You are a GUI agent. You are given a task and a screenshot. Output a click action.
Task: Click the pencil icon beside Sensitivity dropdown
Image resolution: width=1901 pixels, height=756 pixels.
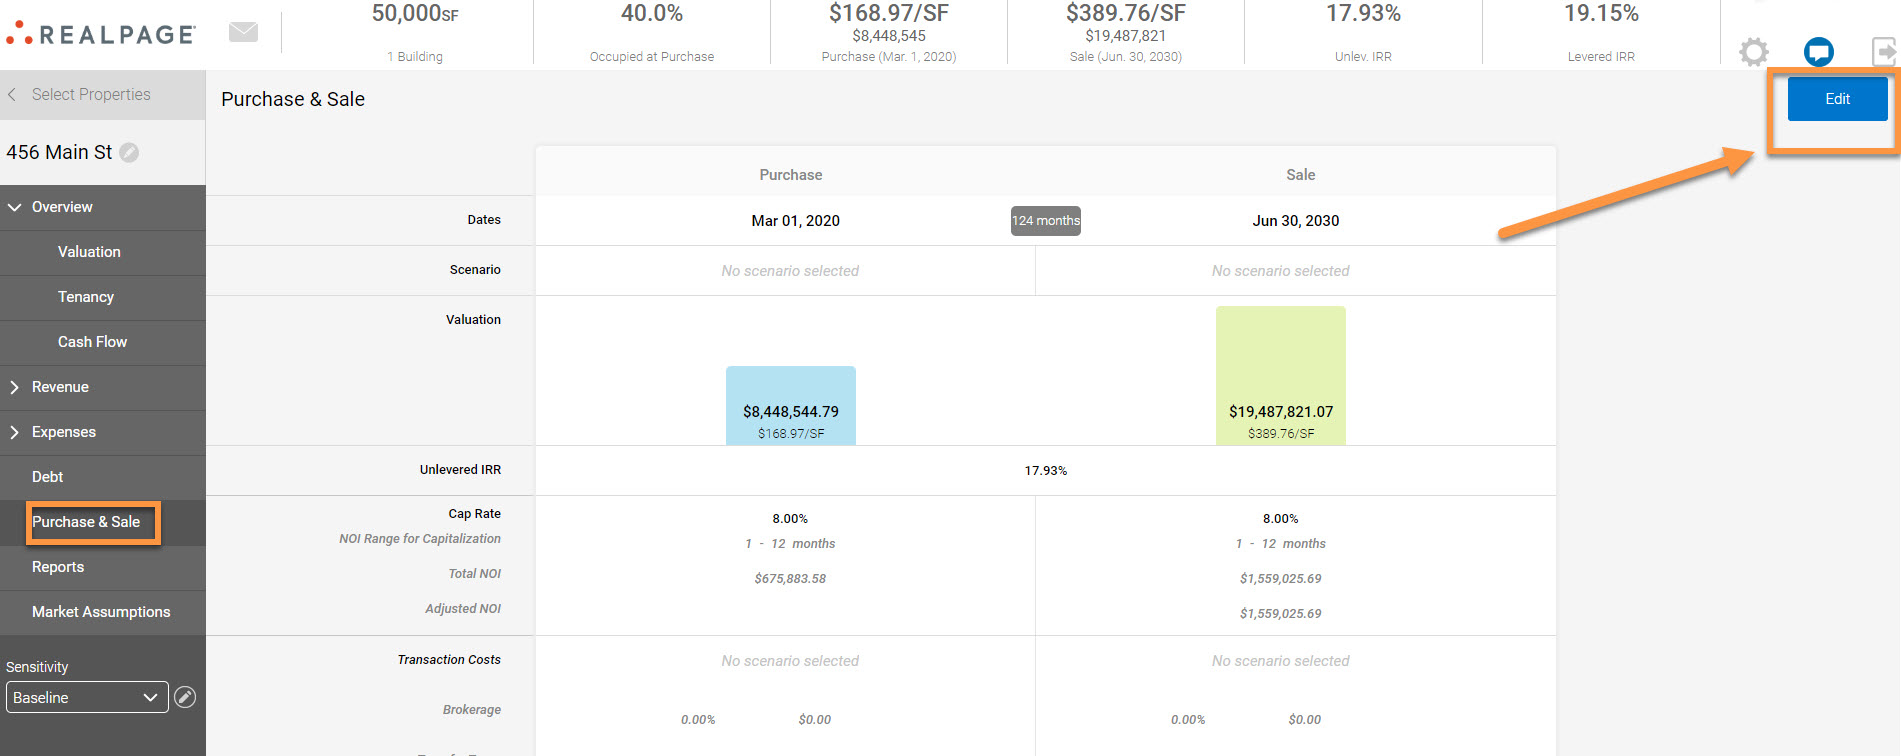point(185,697)
